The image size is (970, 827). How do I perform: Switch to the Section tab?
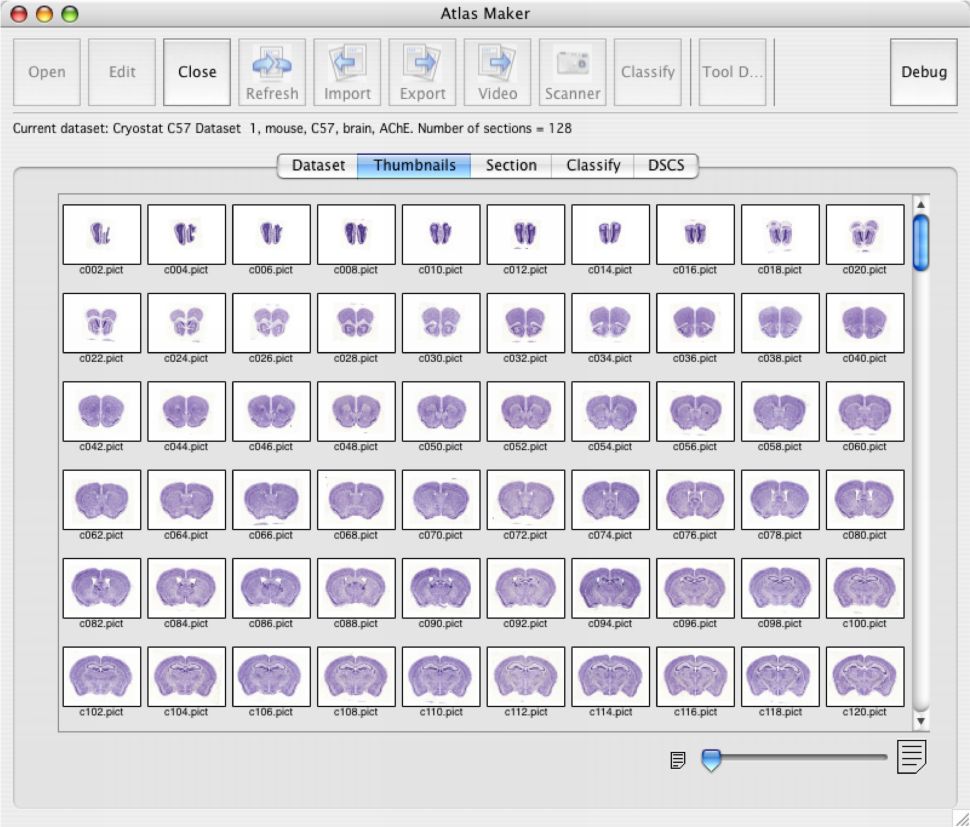pyautogui.click(x=511, y=165)
